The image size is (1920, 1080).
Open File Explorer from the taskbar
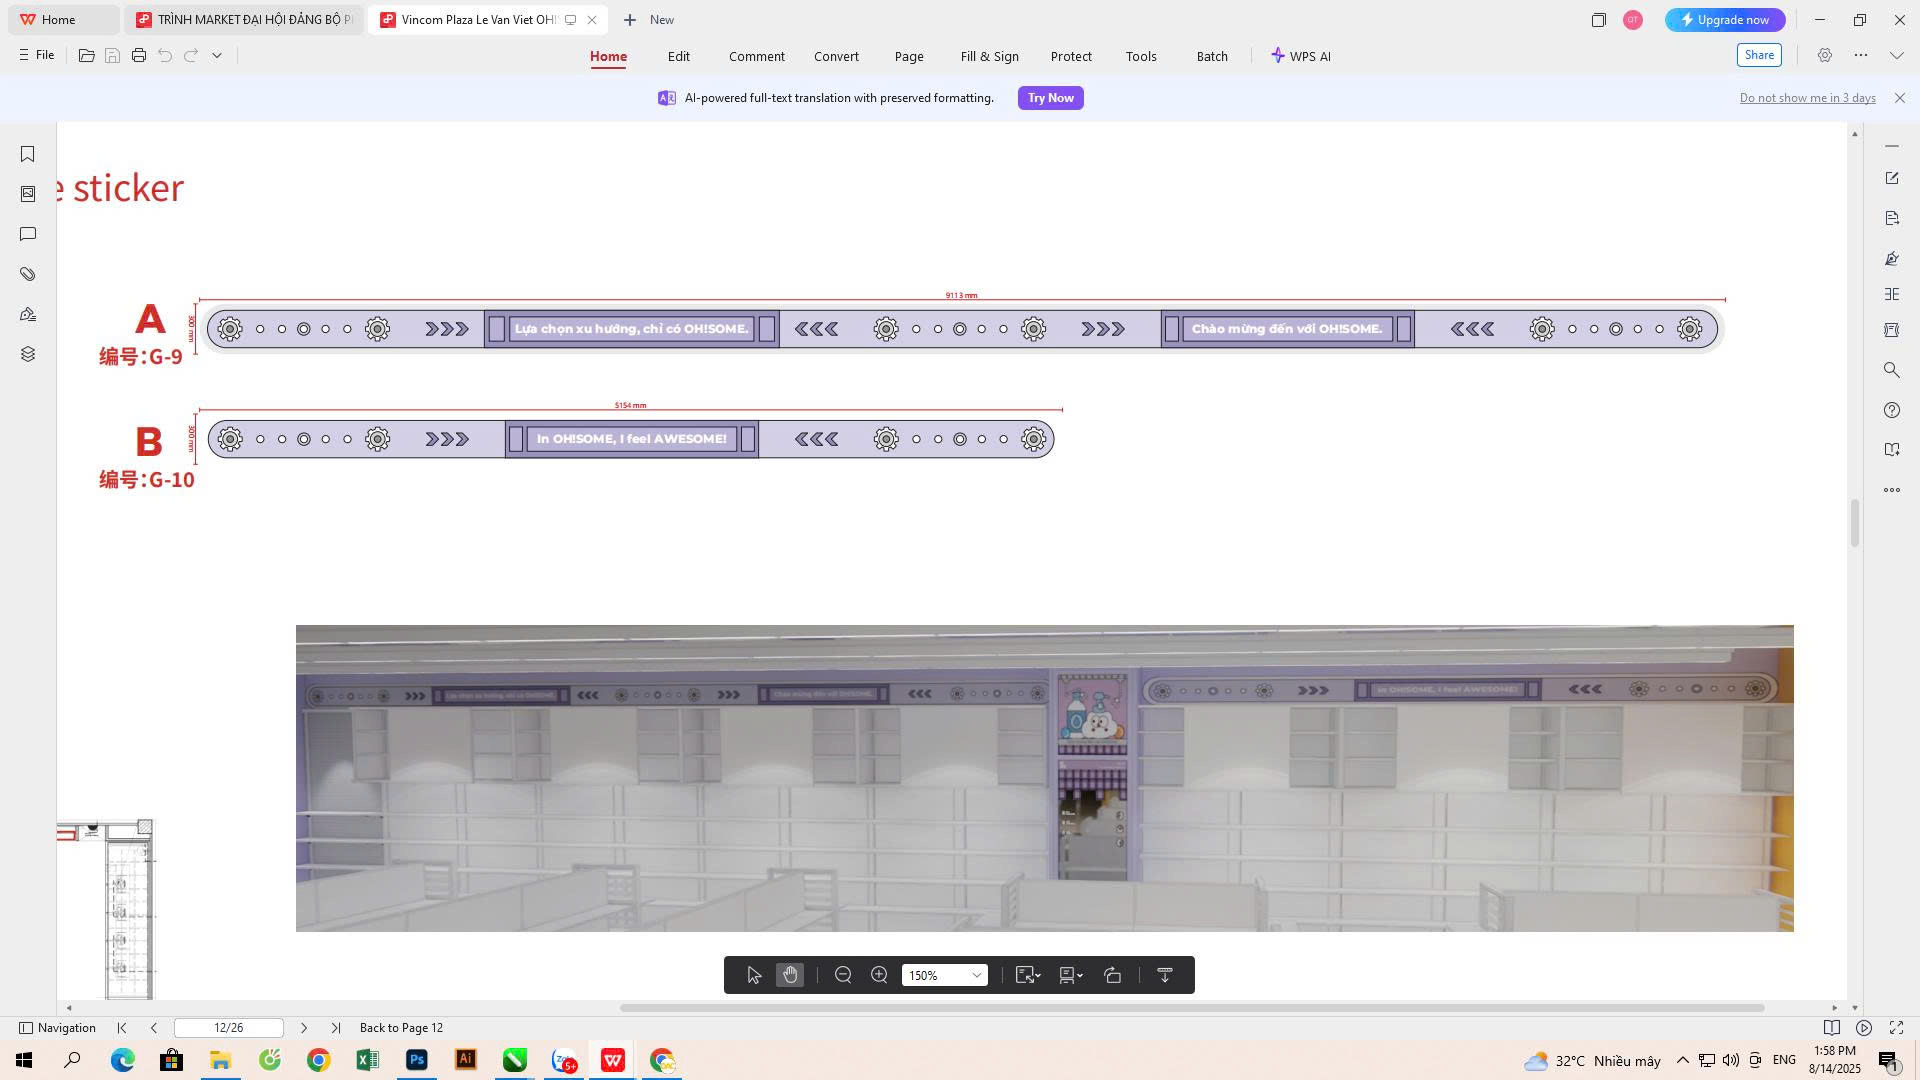pyautogui.click(x=220, y=1060)
